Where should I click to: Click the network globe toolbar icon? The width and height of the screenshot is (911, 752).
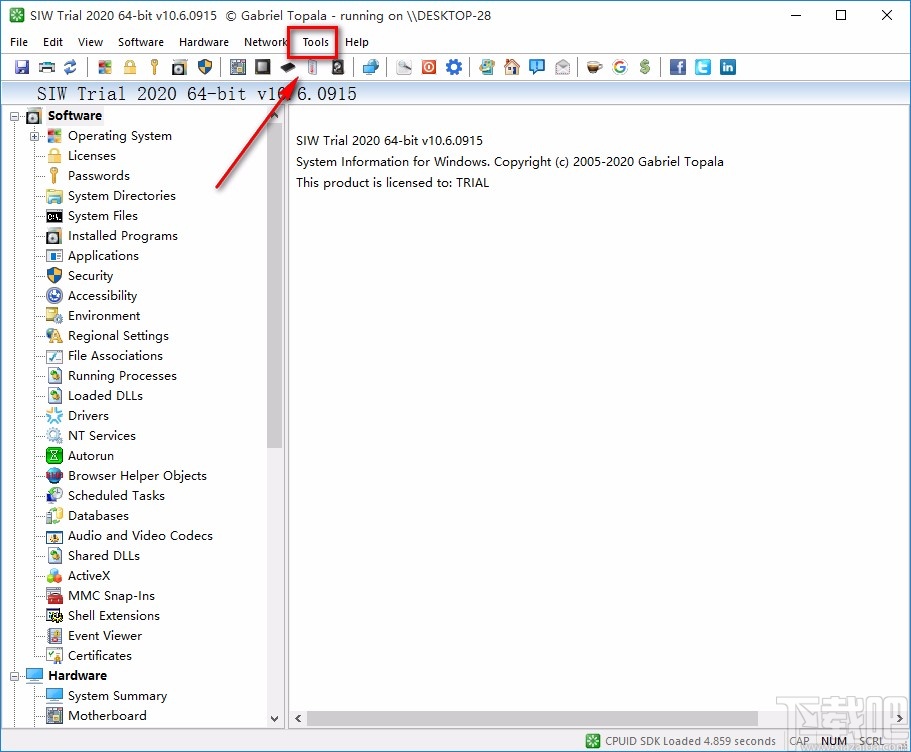[371, 67]
